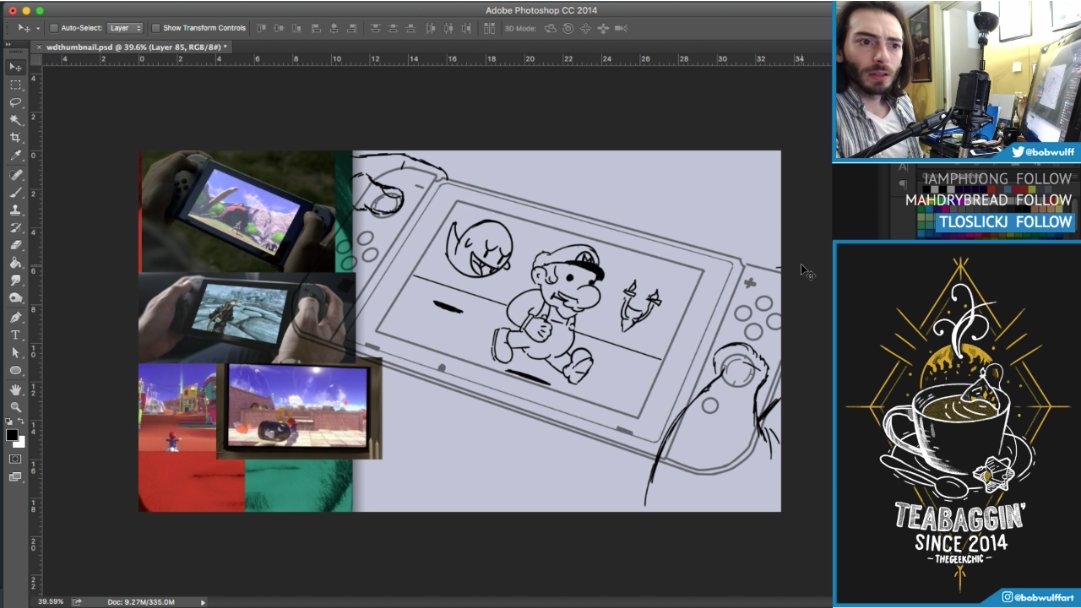Viewport: 1081px width, 608px height.
Task: Distribute right edges of layers
Action: pyautogui.click(x=466, y=28)
